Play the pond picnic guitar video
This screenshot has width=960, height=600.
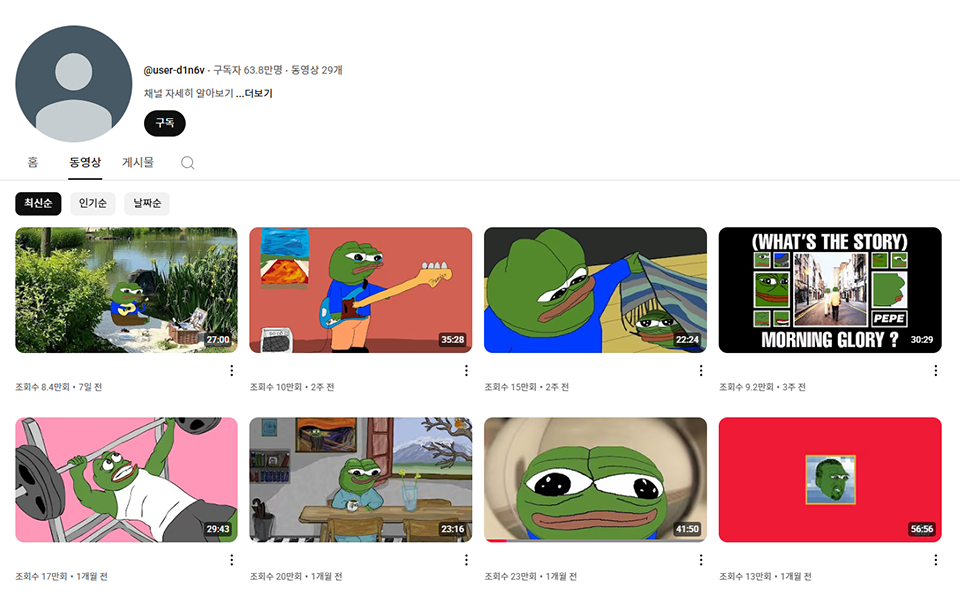click(126, 290)
